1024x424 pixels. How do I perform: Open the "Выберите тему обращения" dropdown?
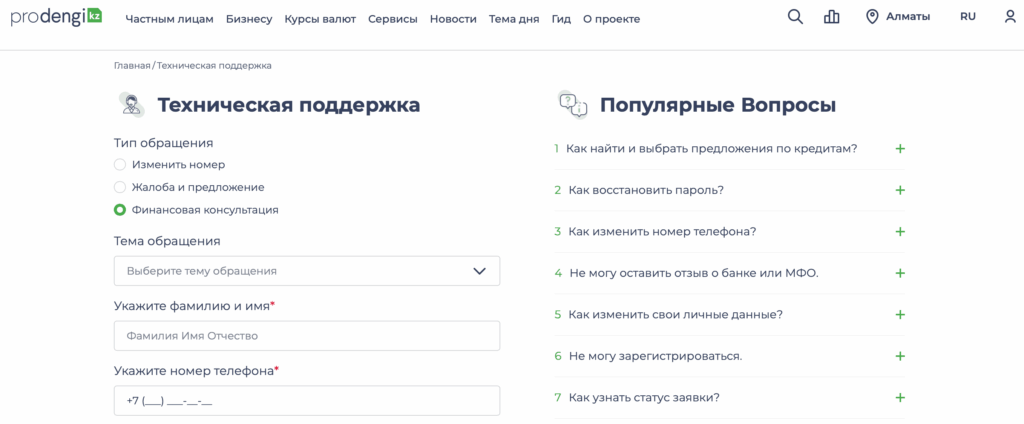[x=307, y=271]
